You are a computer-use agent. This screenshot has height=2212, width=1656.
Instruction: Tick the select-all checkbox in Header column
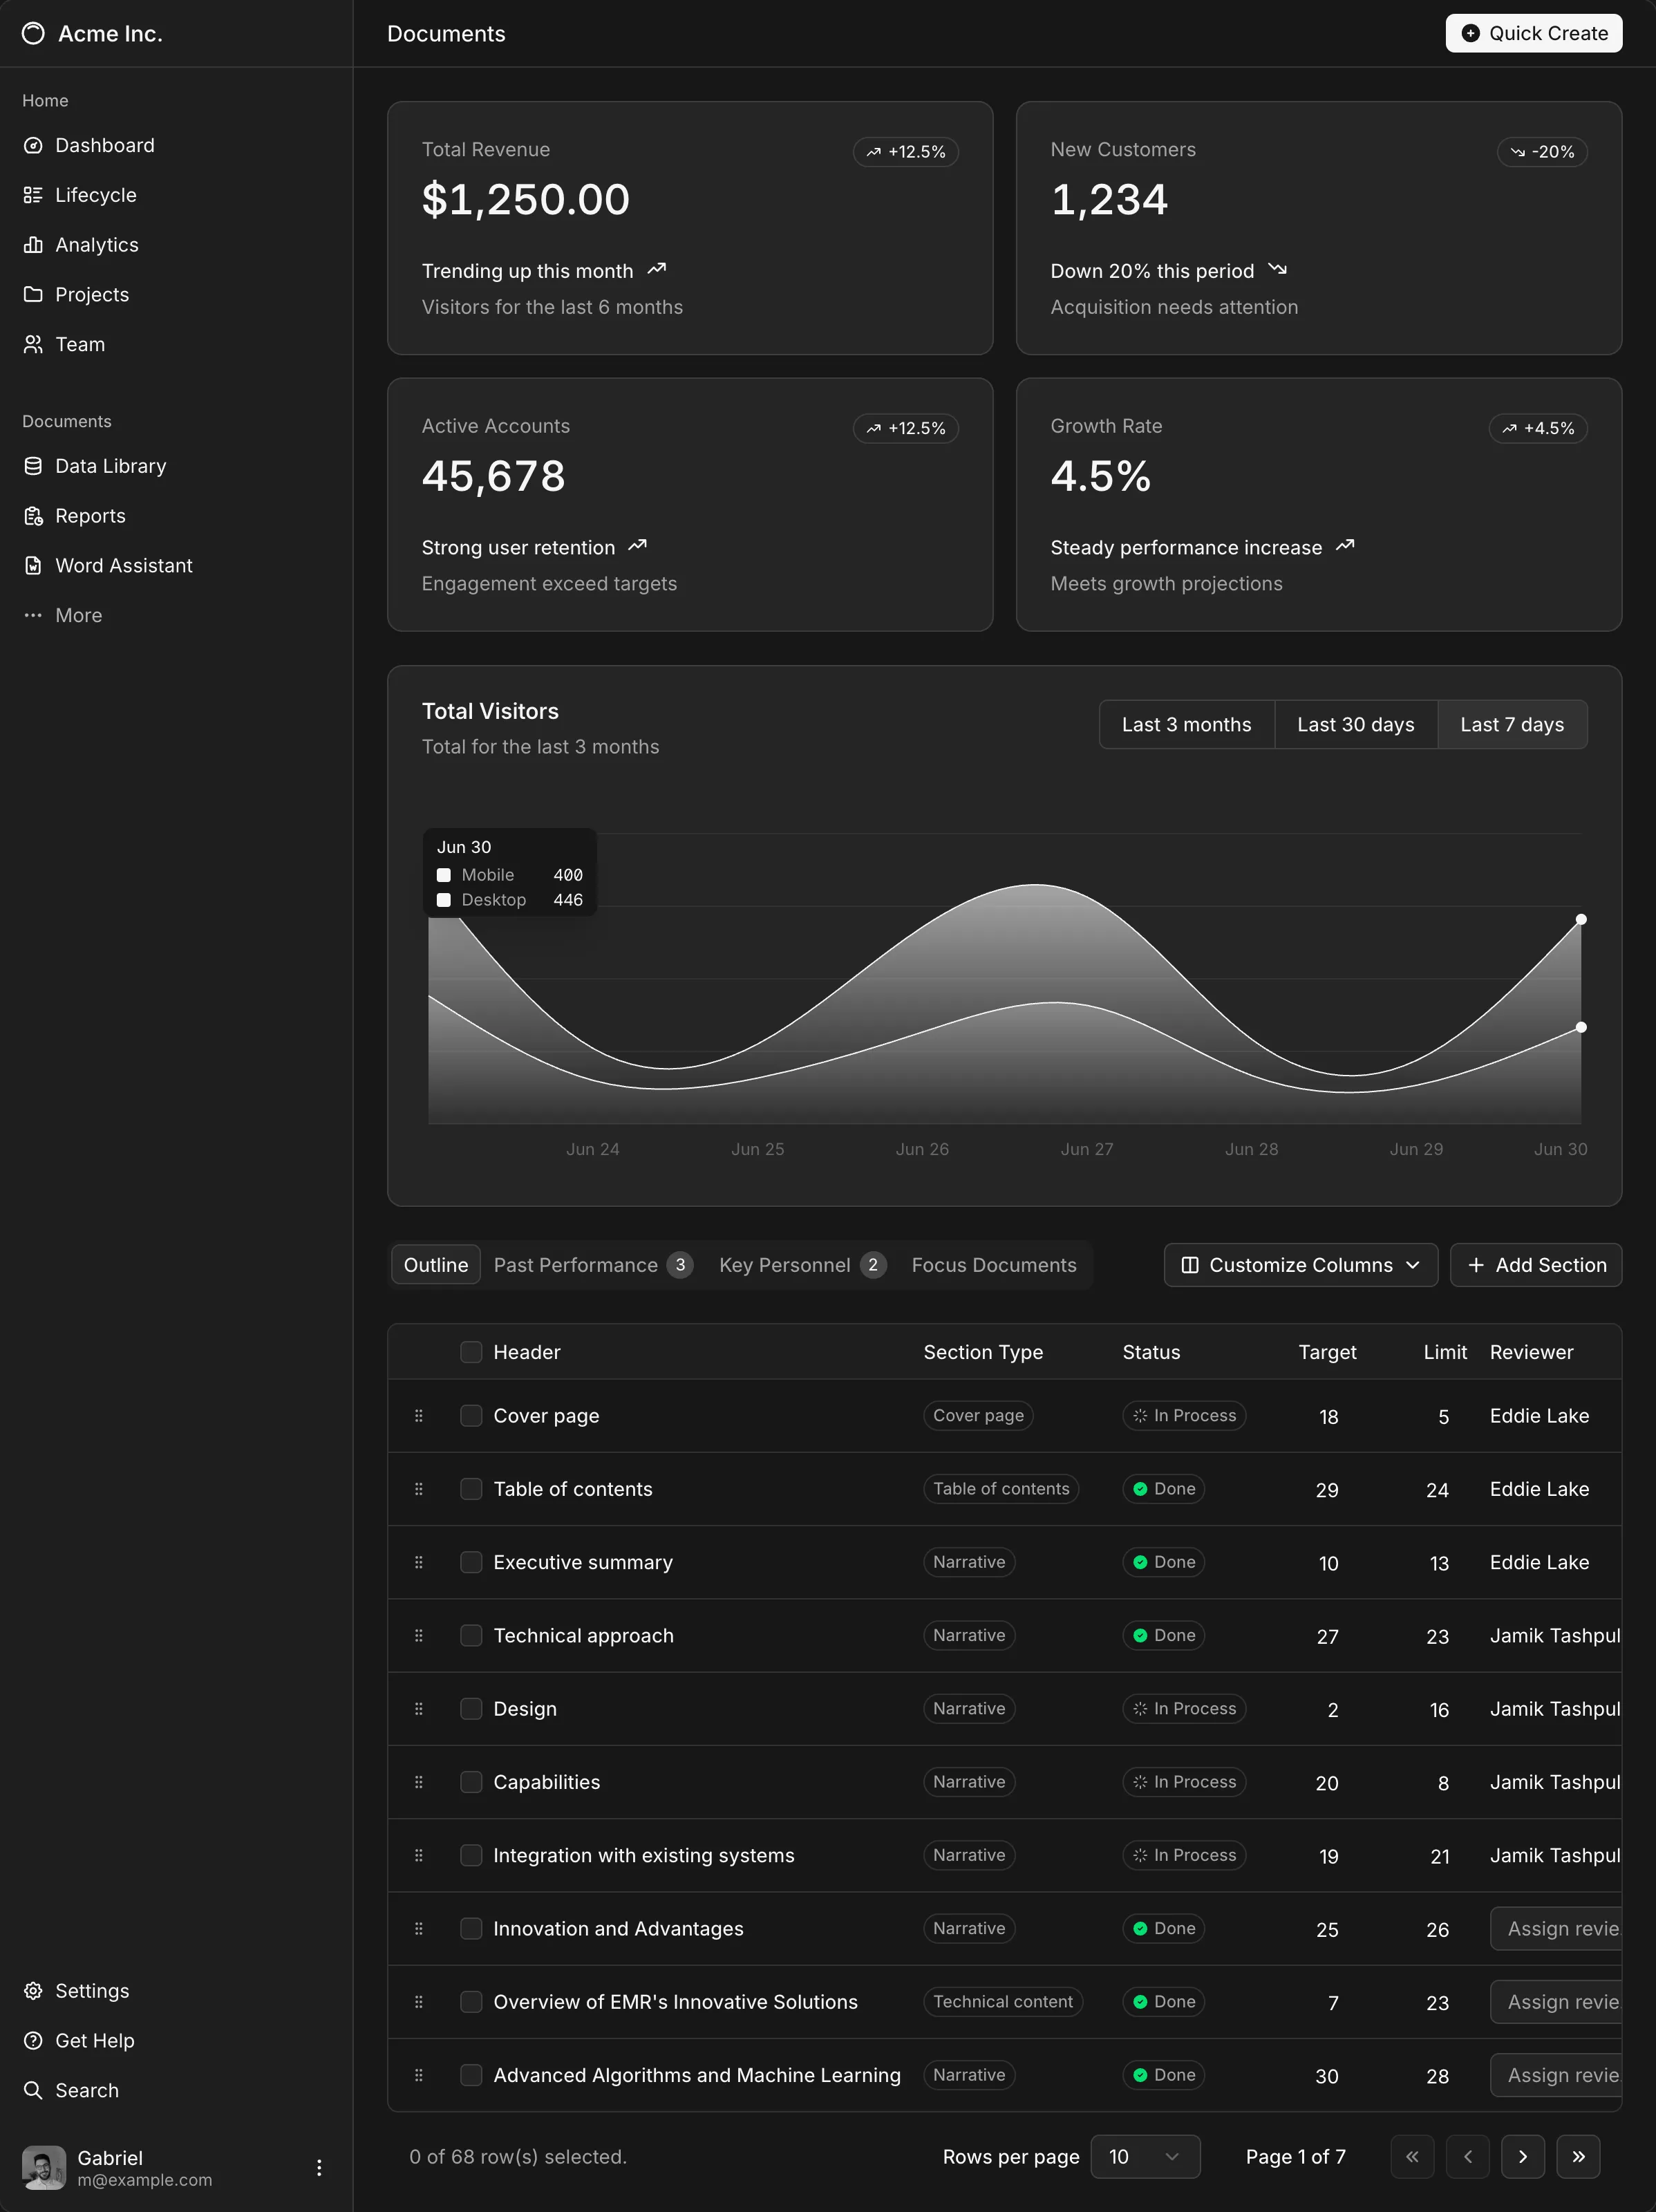pos(471,1352)
